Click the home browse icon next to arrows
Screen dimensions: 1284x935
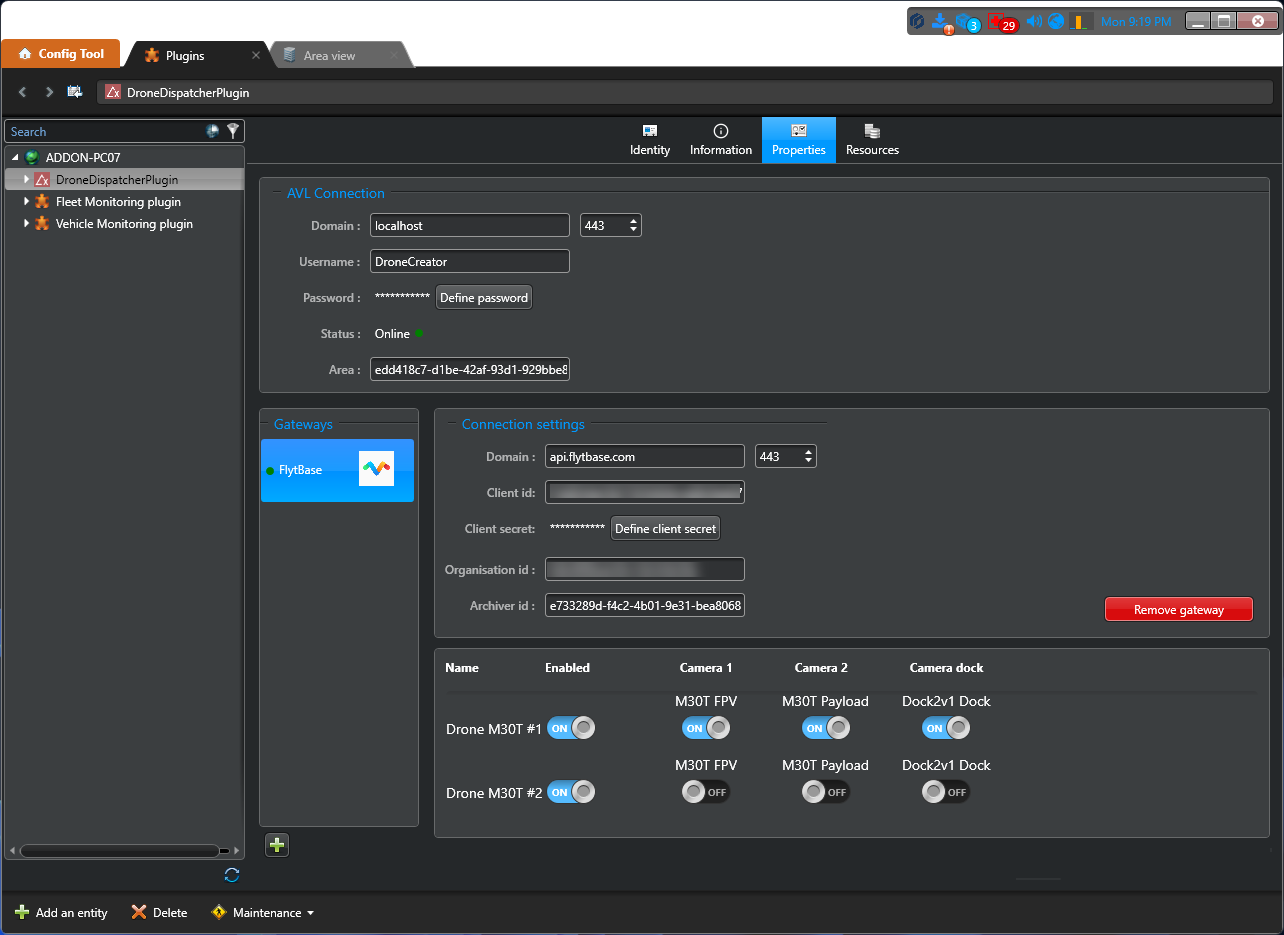tap(75, 92)
